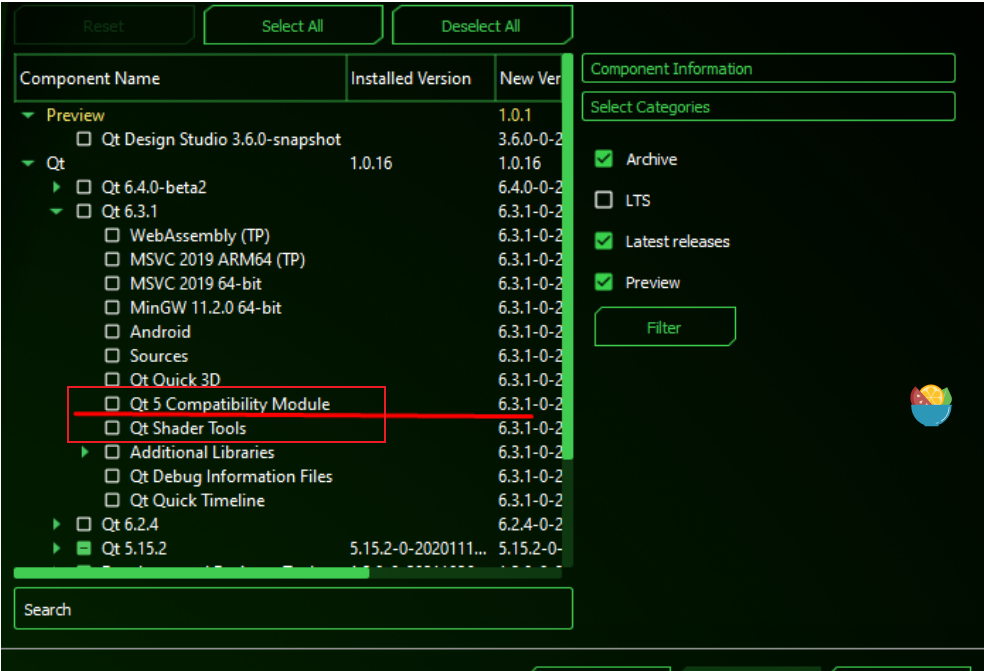Open the Component Information tab

(768, 68)
